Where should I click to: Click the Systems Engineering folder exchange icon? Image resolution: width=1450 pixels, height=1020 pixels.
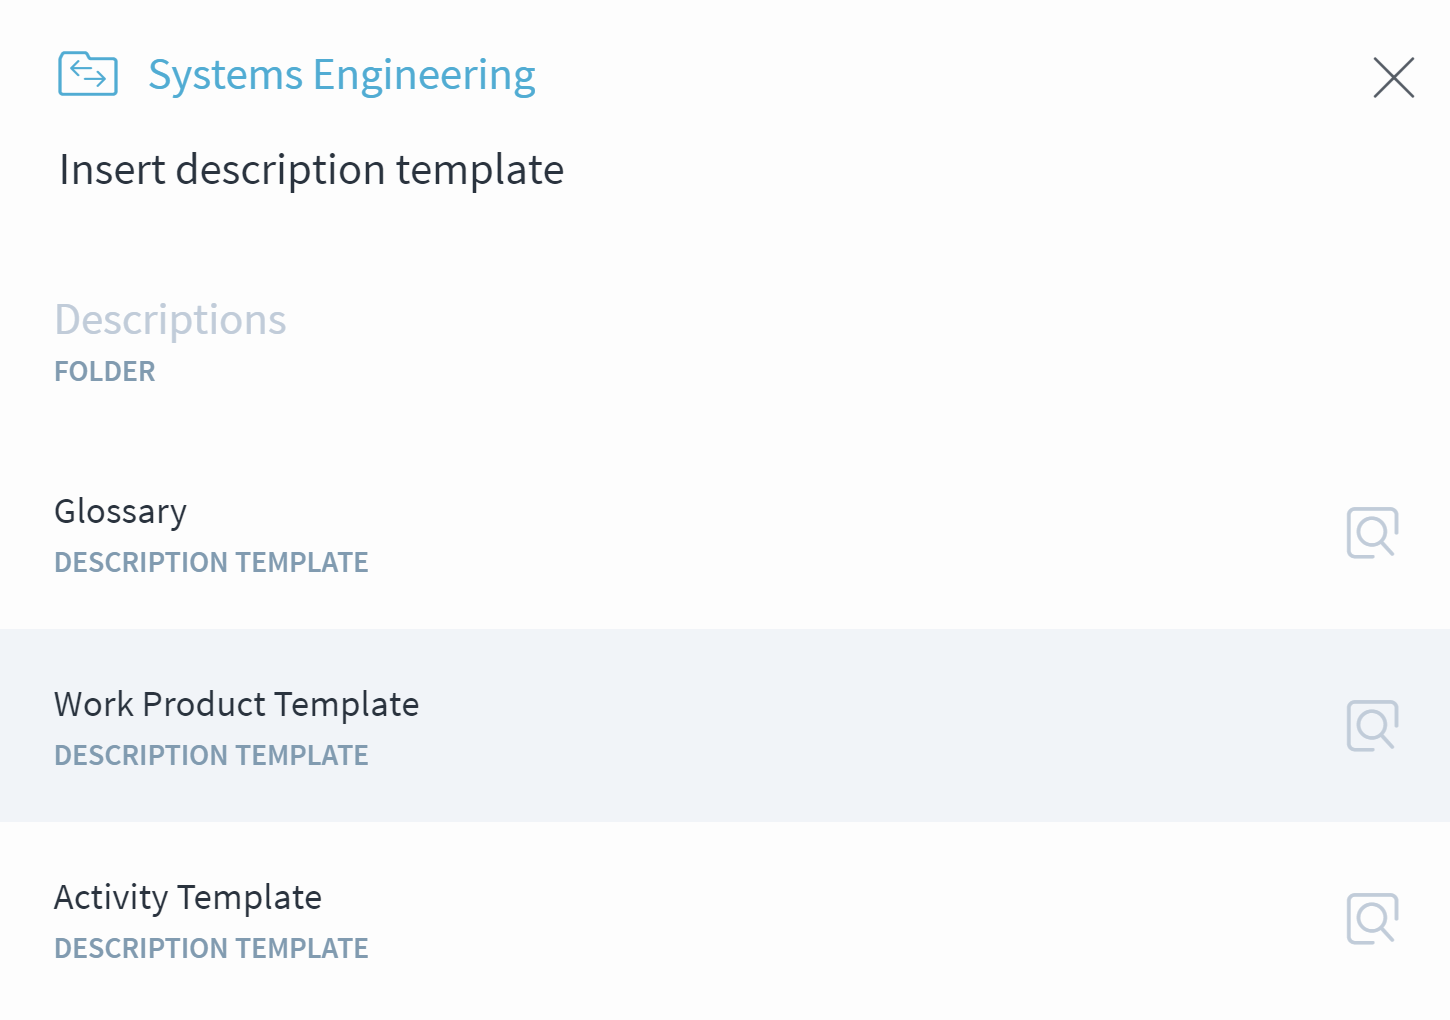88,74
